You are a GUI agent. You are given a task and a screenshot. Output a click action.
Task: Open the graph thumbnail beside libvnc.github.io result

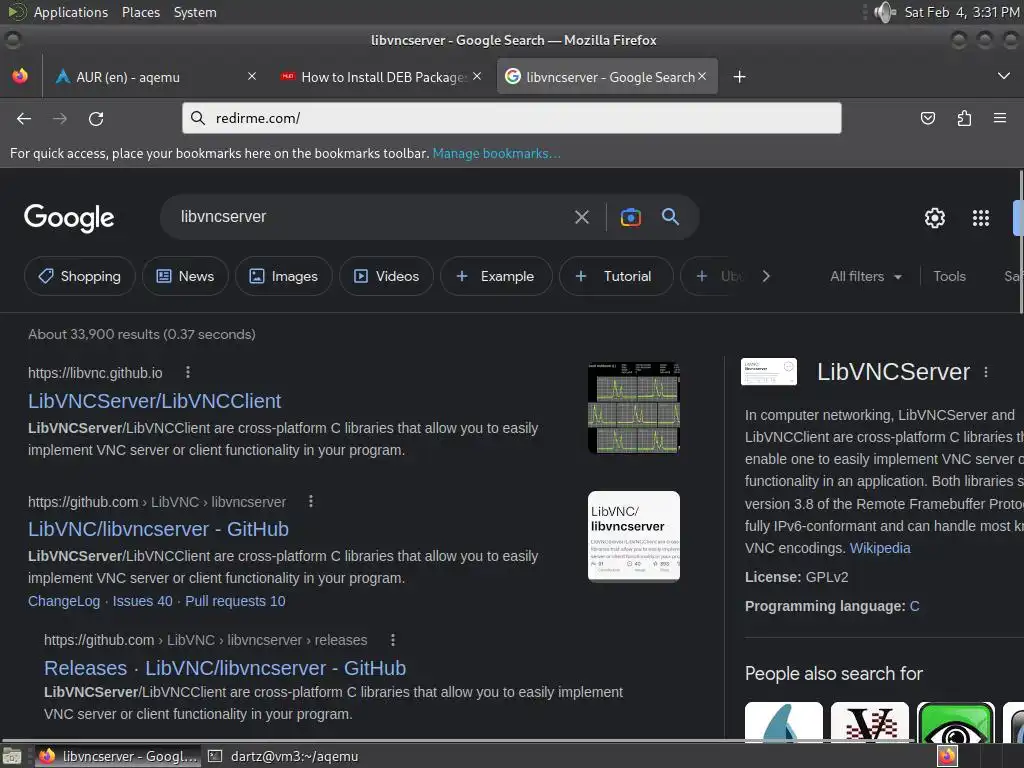[x=633, y=408]
